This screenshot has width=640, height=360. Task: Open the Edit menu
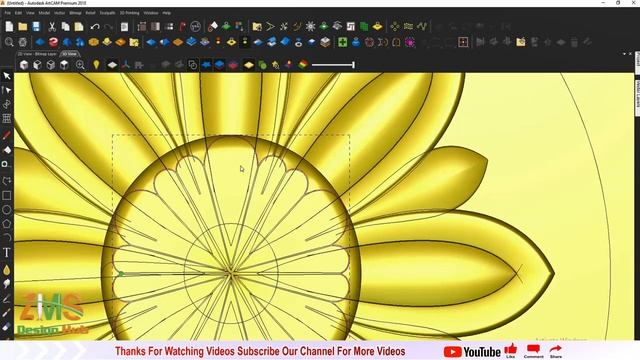coord(18,13)
